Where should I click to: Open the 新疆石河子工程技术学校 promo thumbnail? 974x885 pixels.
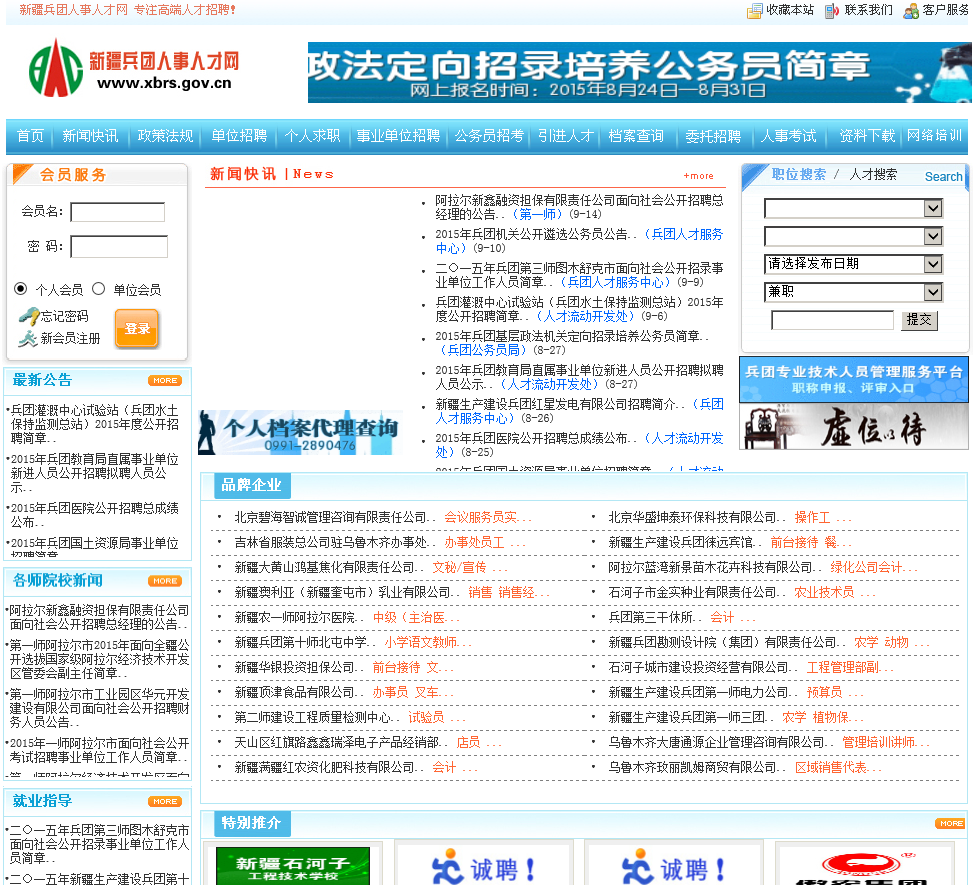coord(293,866)
